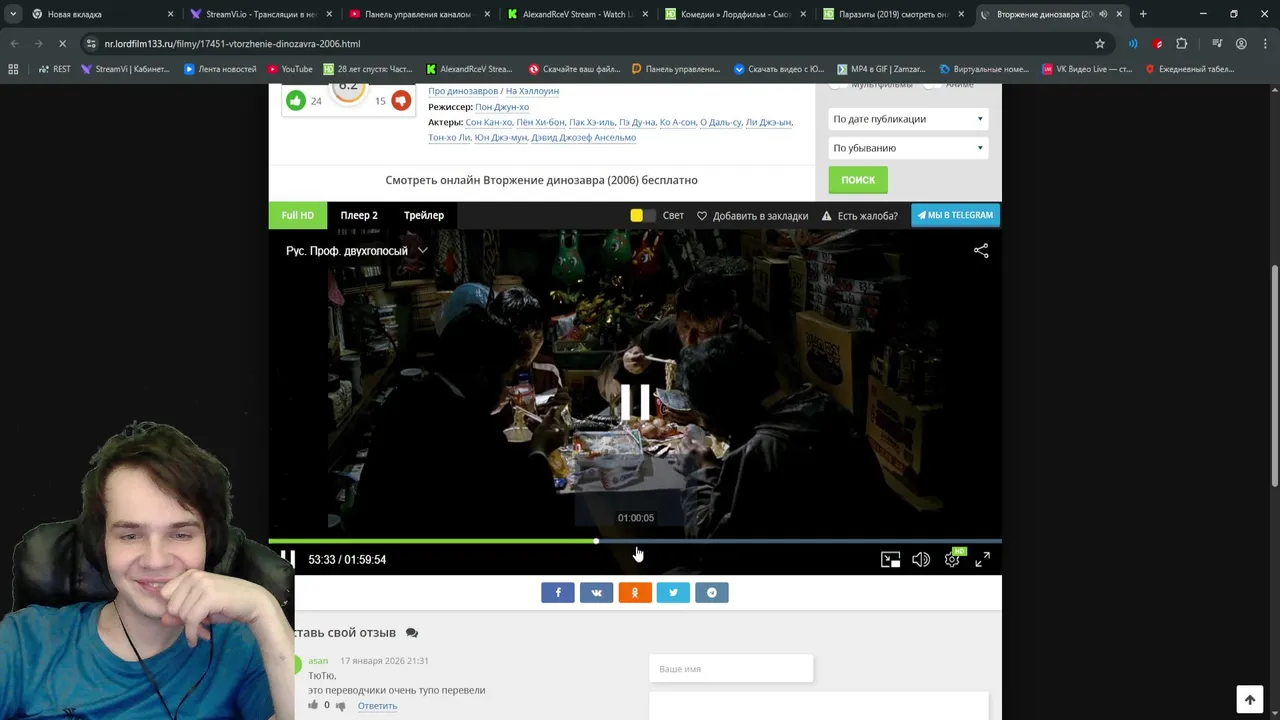This screenshot has height=720, width=1280.
Task: Share the movie on Twitter
Action: [673, 593]
